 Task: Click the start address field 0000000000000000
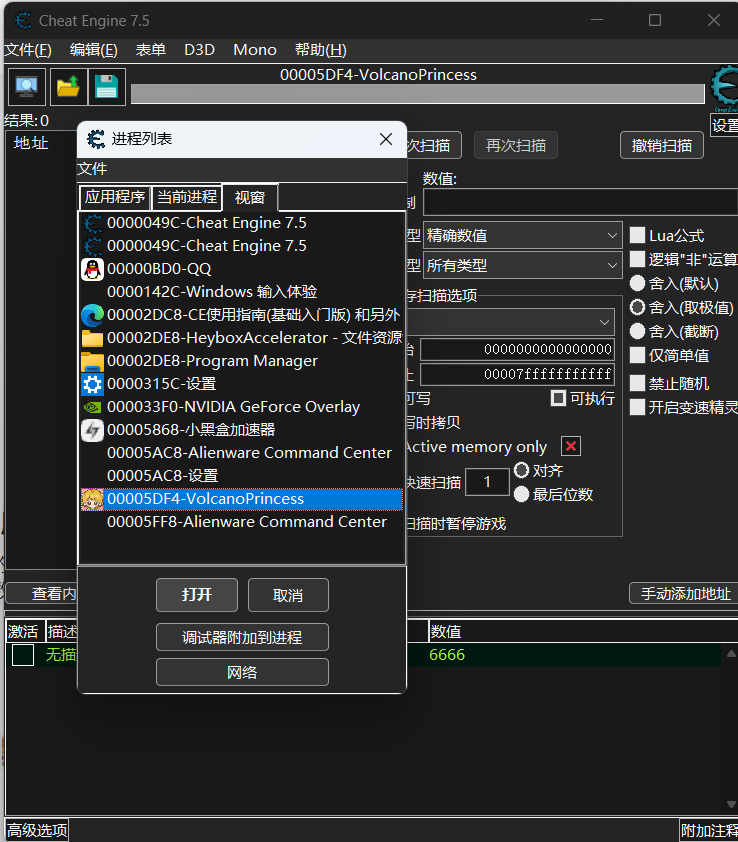pos(517,350)
